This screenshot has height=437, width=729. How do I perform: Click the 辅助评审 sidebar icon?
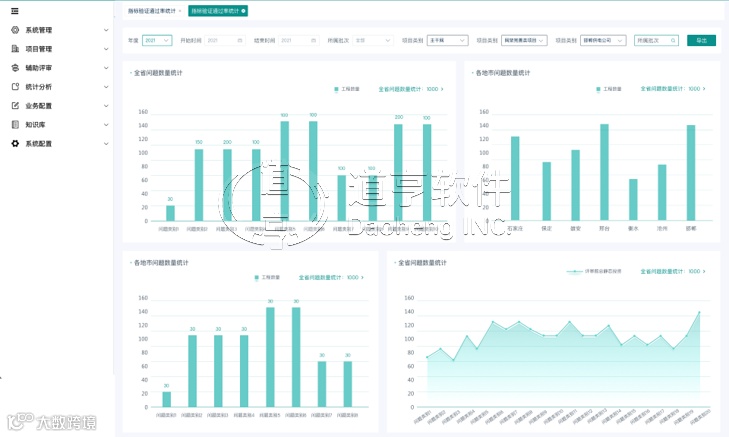[x=15, y=68]
